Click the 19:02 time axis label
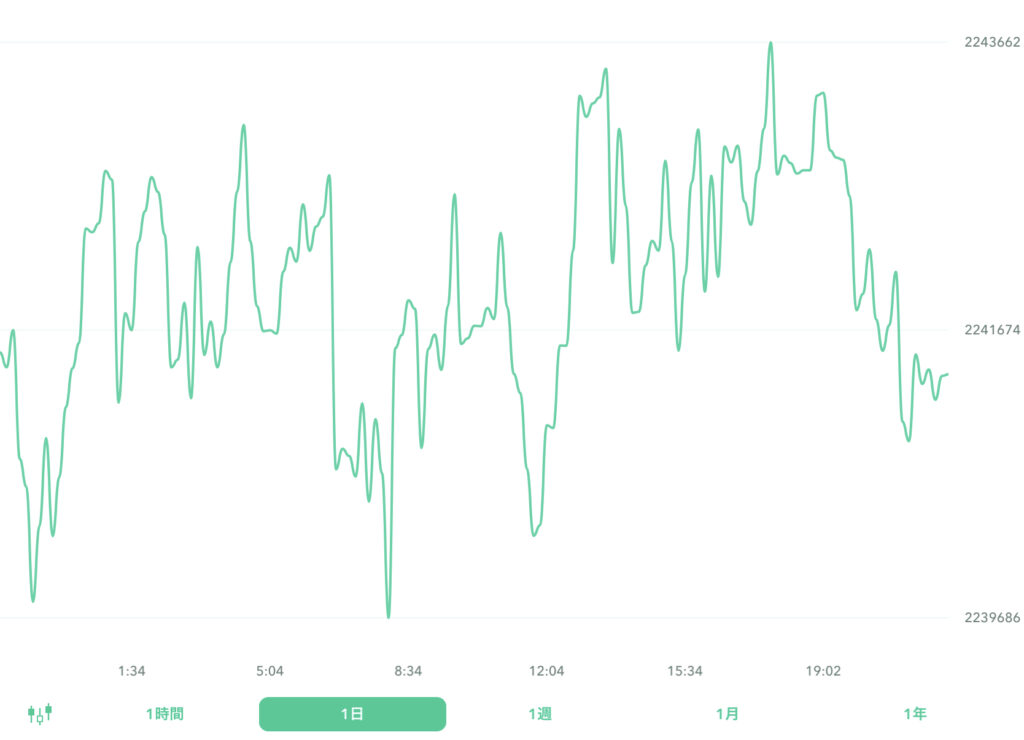The width and height of the screenshot is (1024, 740). click(823, 671)
